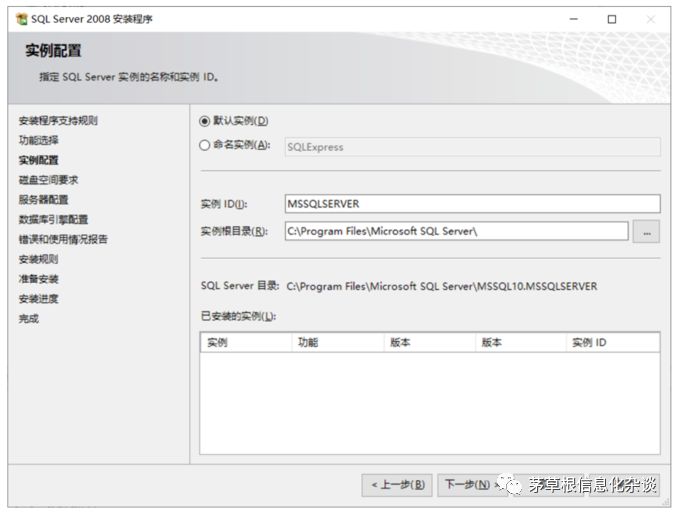Select the 完成 step in sidebar
The image size is (678, 514).
pyautogui.click(x=29, y=319)
